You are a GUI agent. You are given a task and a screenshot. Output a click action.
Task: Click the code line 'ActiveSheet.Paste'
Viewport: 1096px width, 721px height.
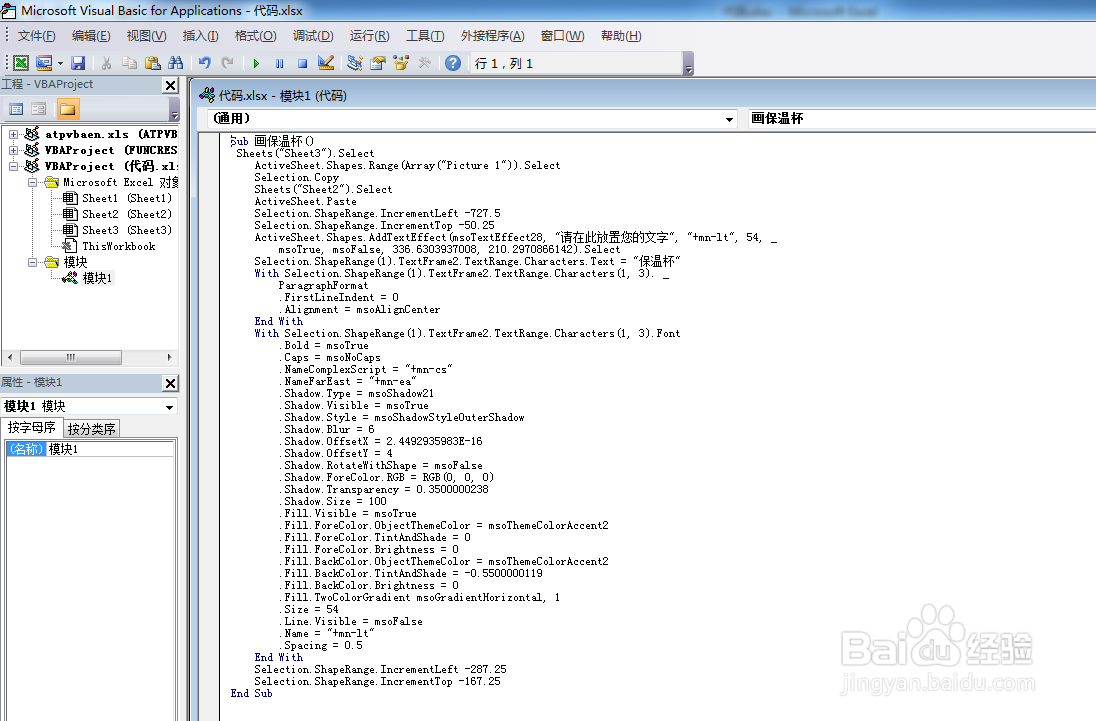coord(305,201)
